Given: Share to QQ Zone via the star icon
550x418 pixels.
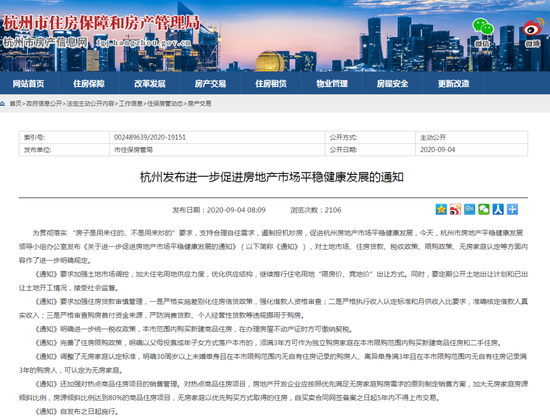Looking at the screenshot, I should (x=441, y=209).
